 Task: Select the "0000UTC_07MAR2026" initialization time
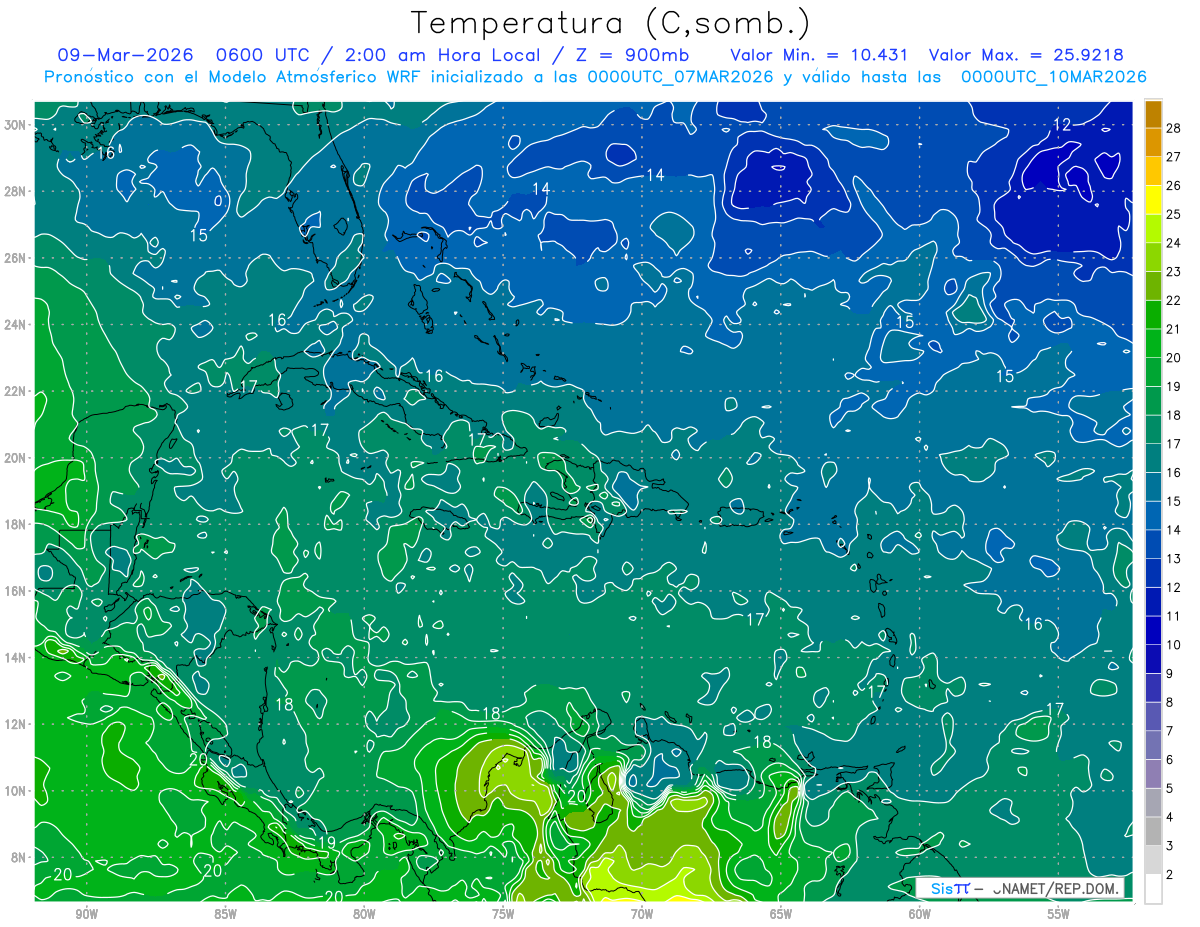[x=680, y=77]
